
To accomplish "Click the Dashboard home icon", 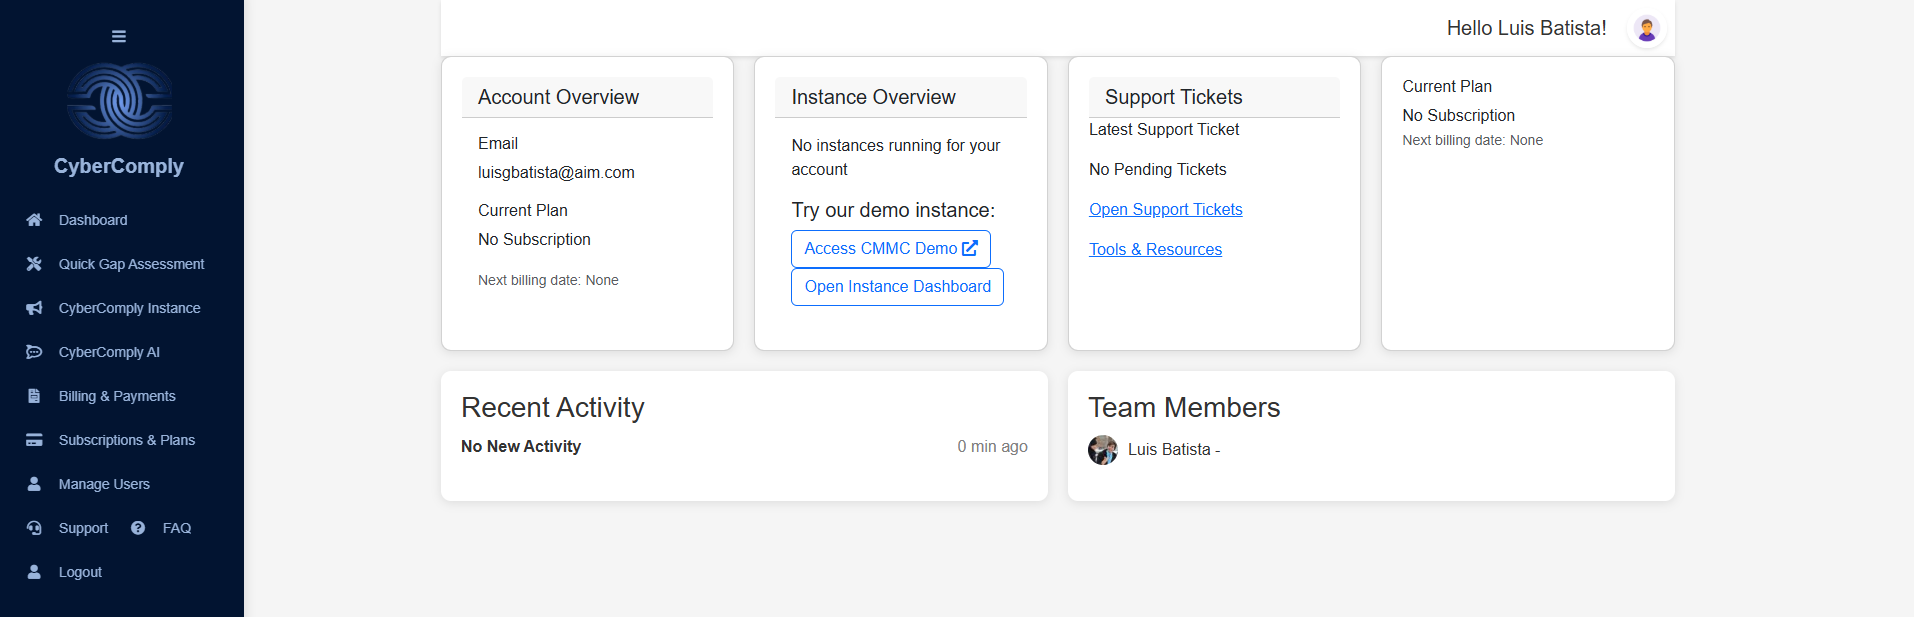I will 34,220.
